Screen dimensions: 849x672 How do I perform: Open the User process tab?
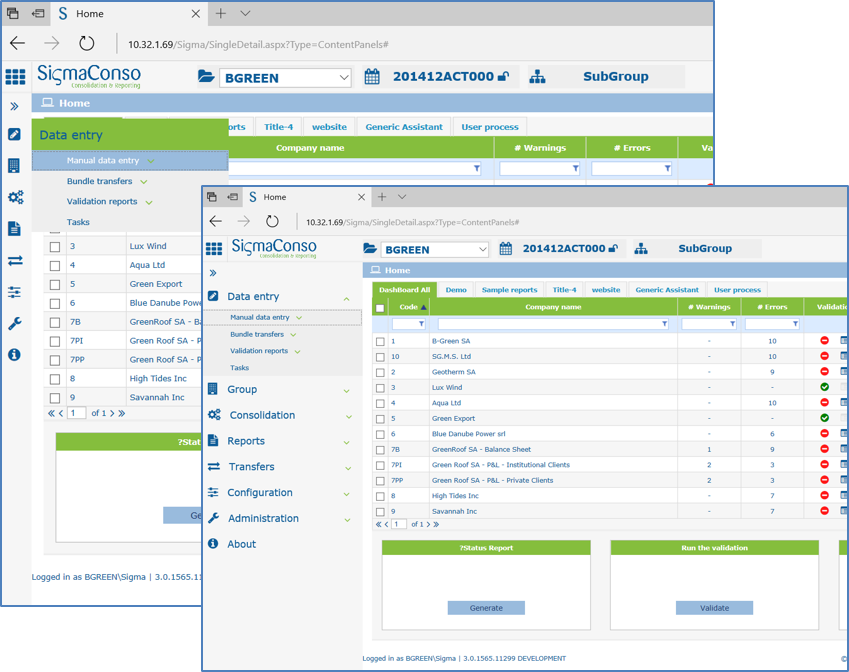point(737,289)
